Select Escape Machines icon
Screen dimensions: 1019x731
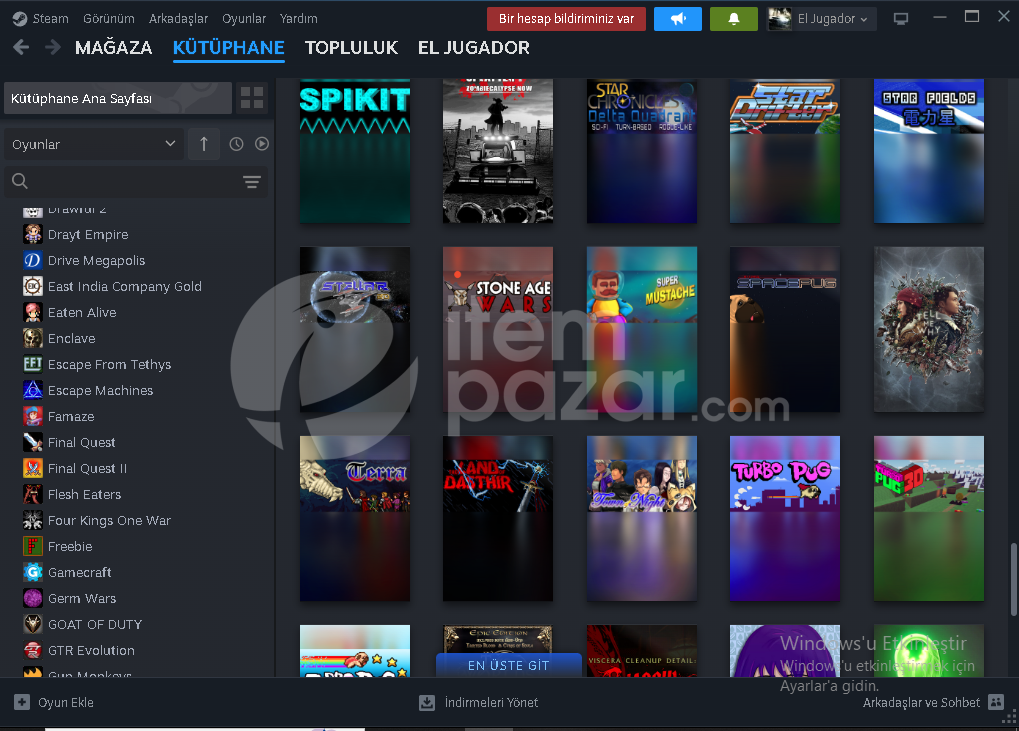pos(32,390)
